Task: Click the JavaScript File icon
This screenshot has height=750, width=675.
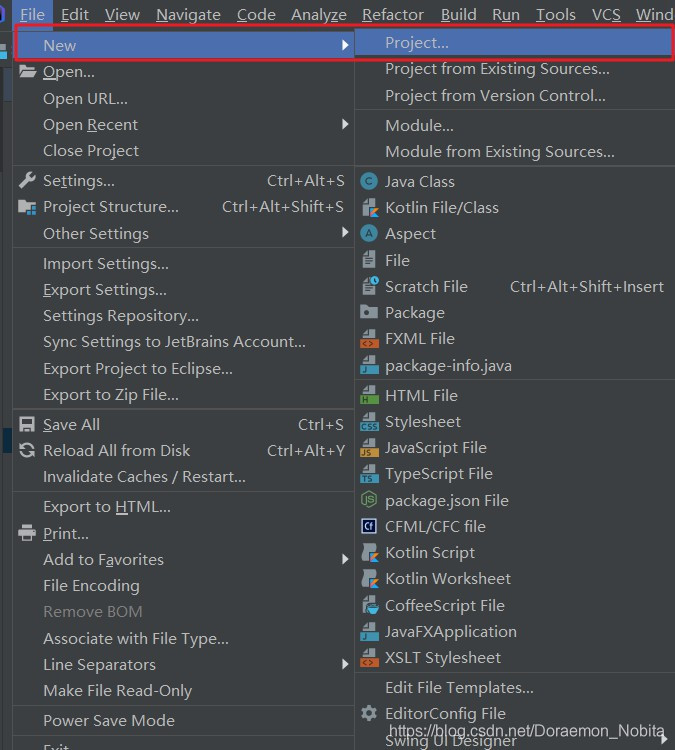Action: (x=369, y=448)
